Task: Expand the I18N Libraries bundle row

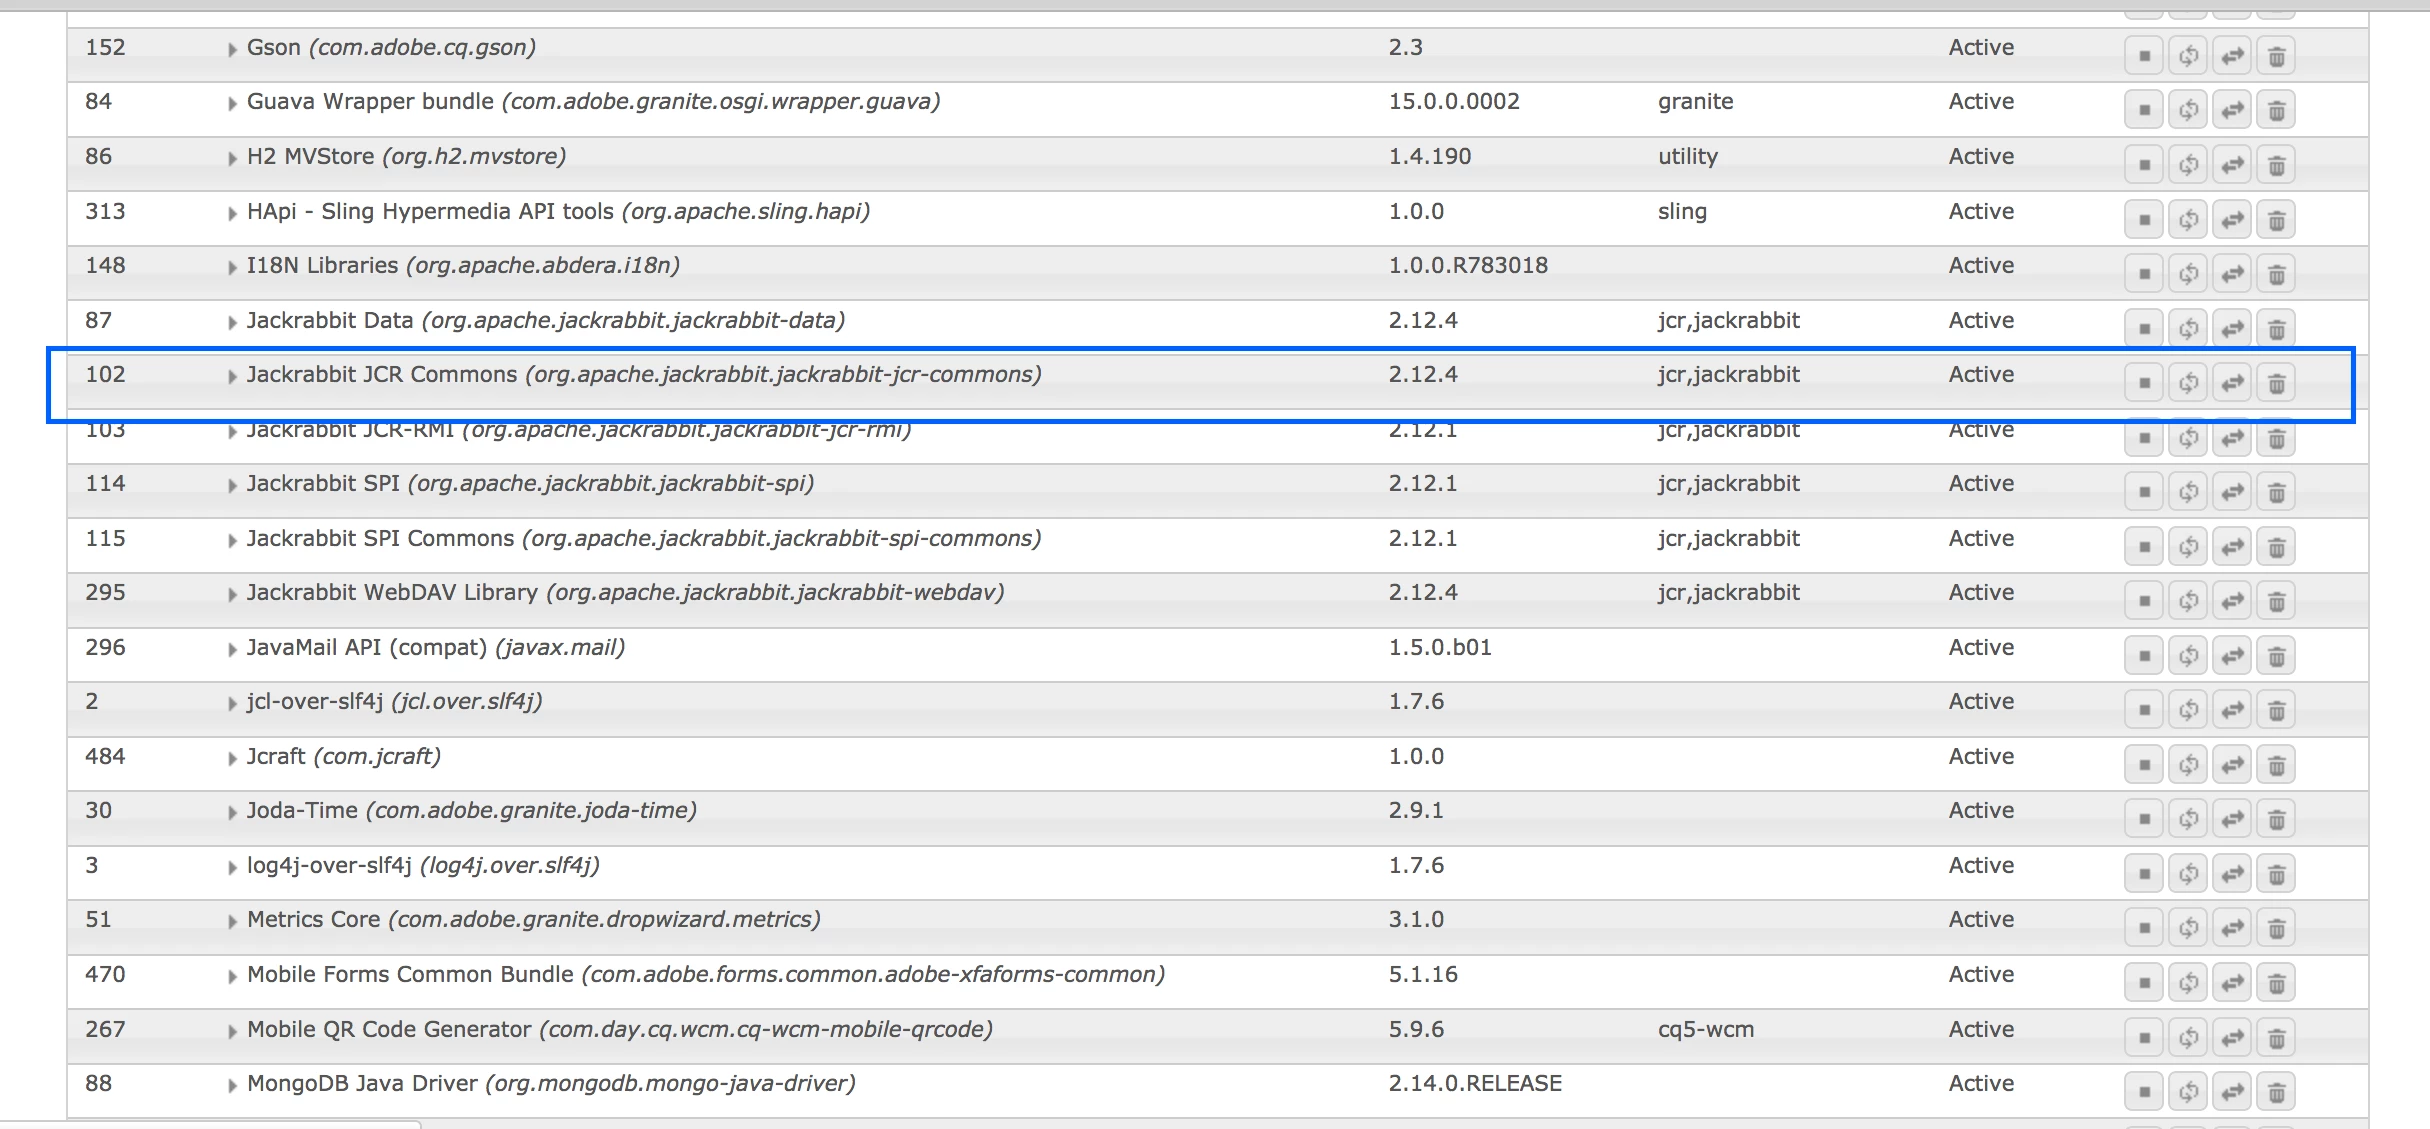Action: (x=232, y=267)
